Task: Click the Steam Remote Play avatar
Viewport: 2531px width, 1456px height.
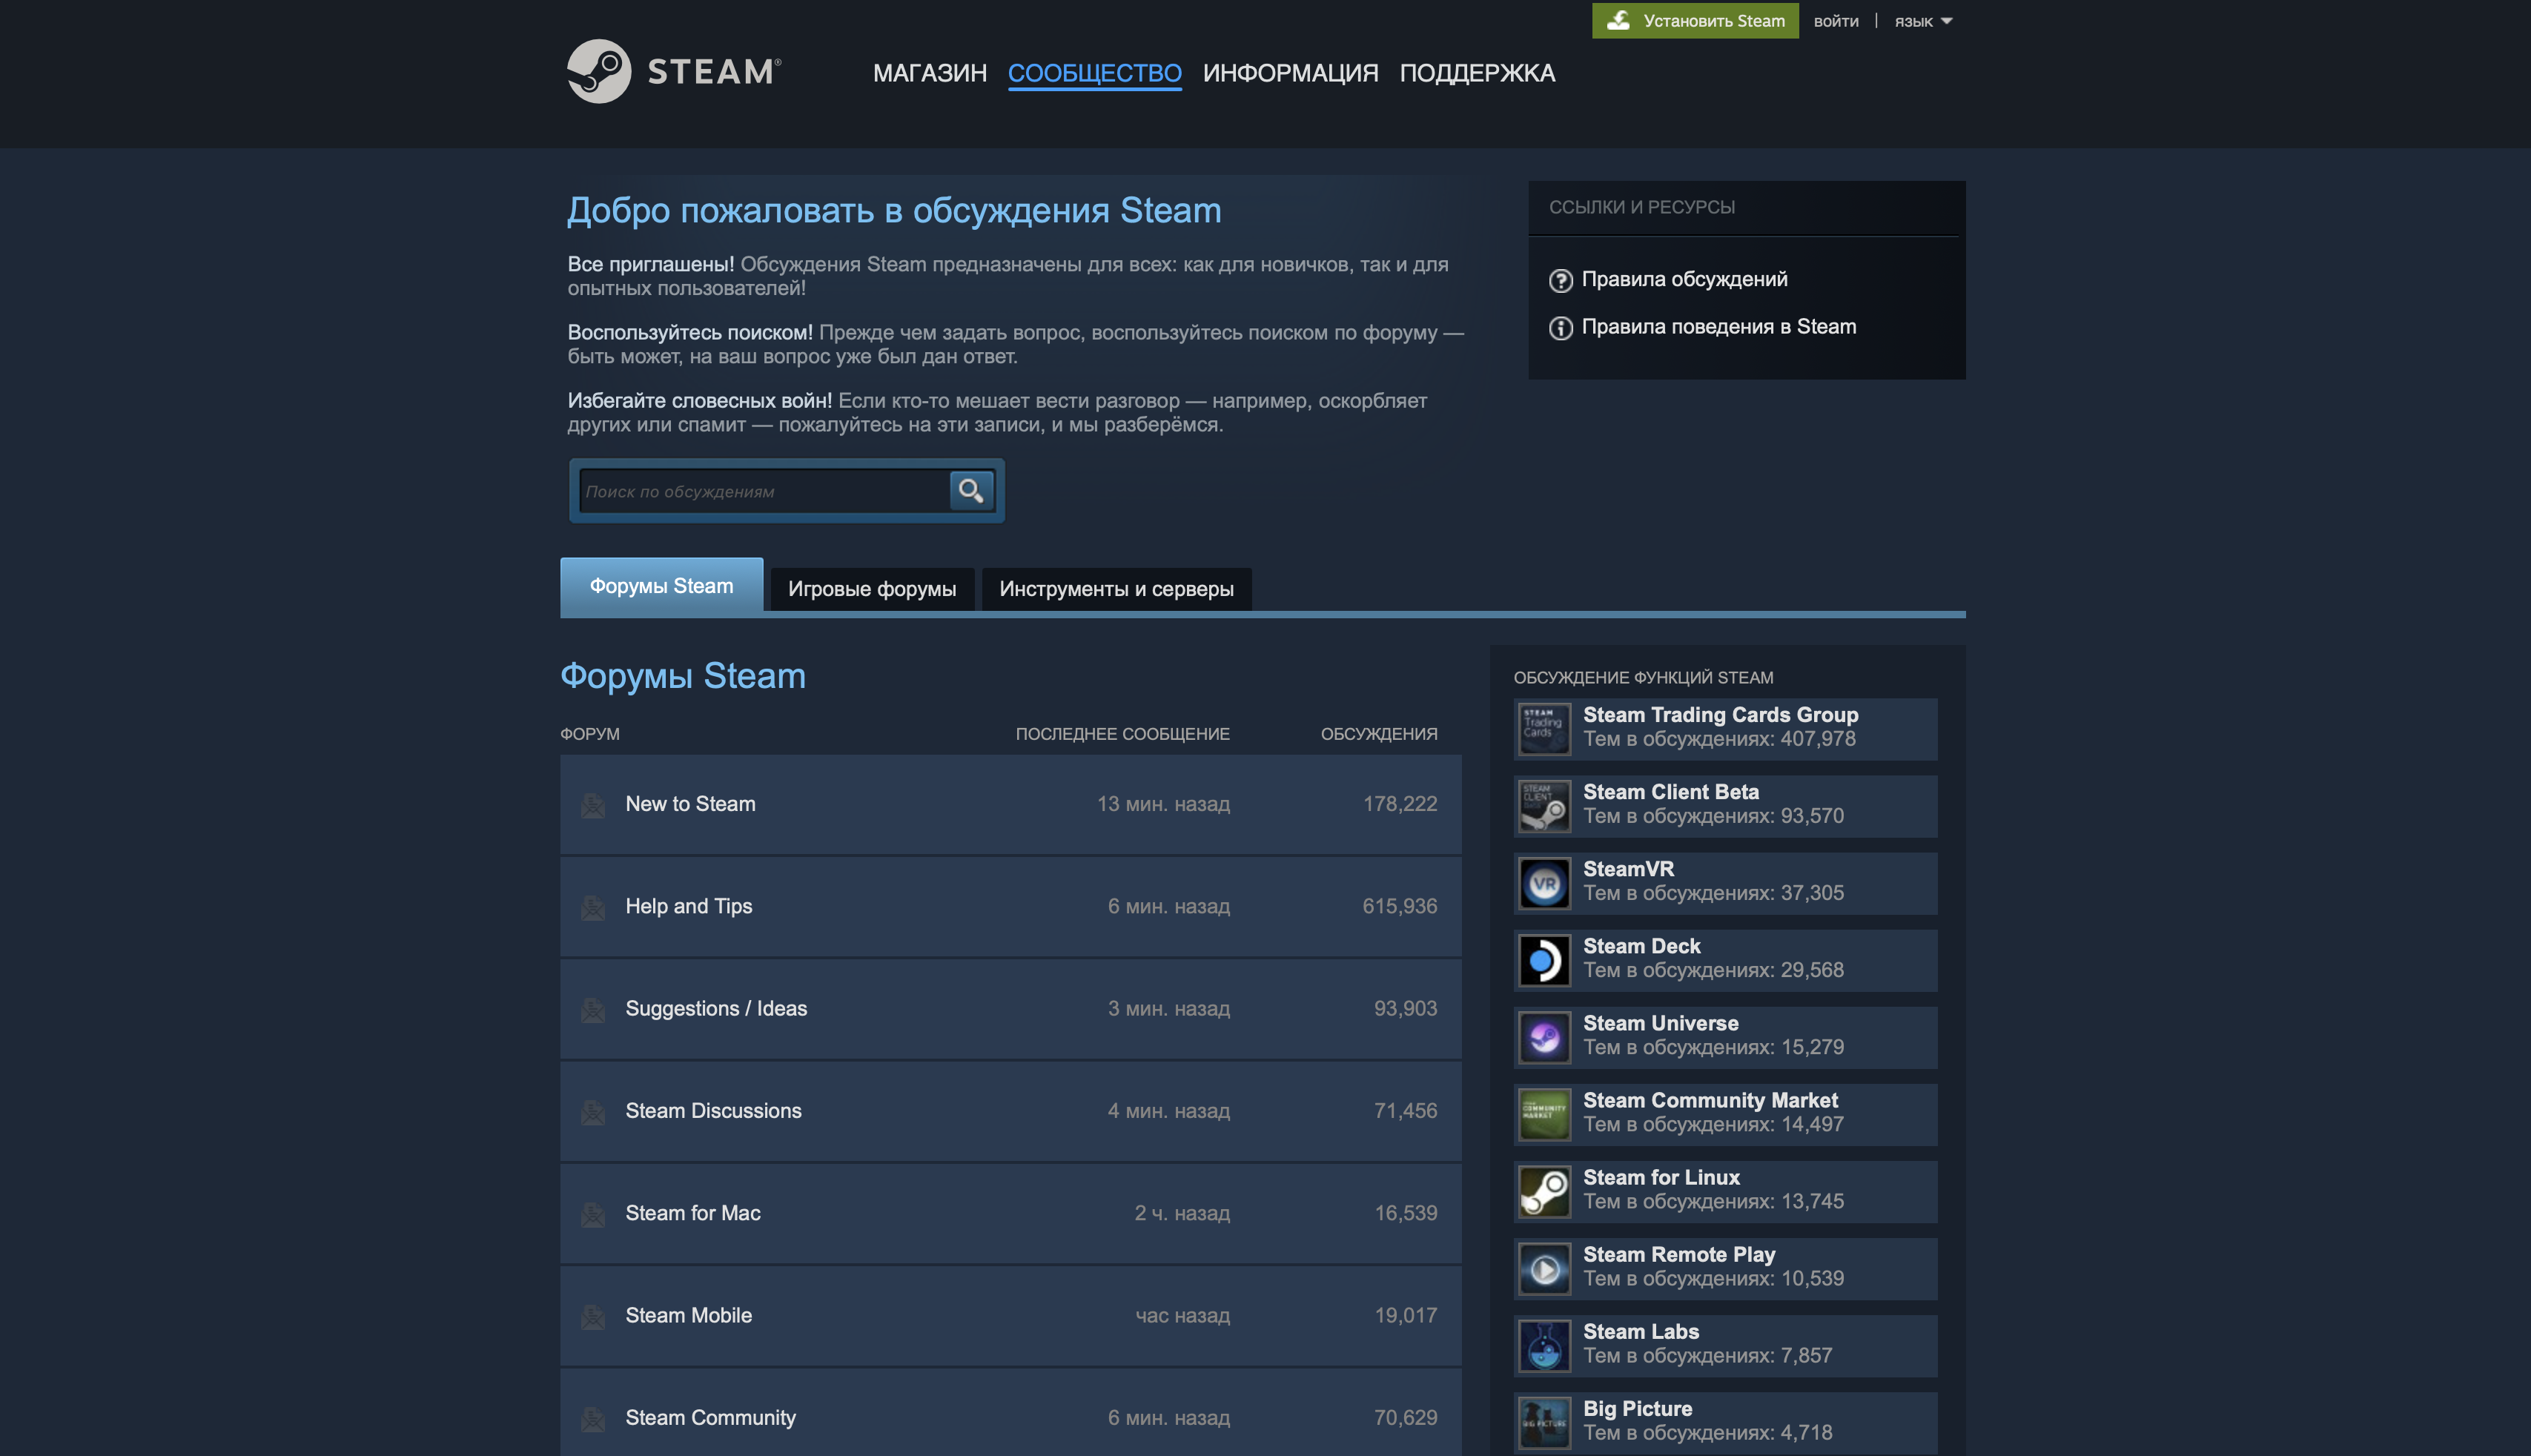Action: [1544, 1268]
